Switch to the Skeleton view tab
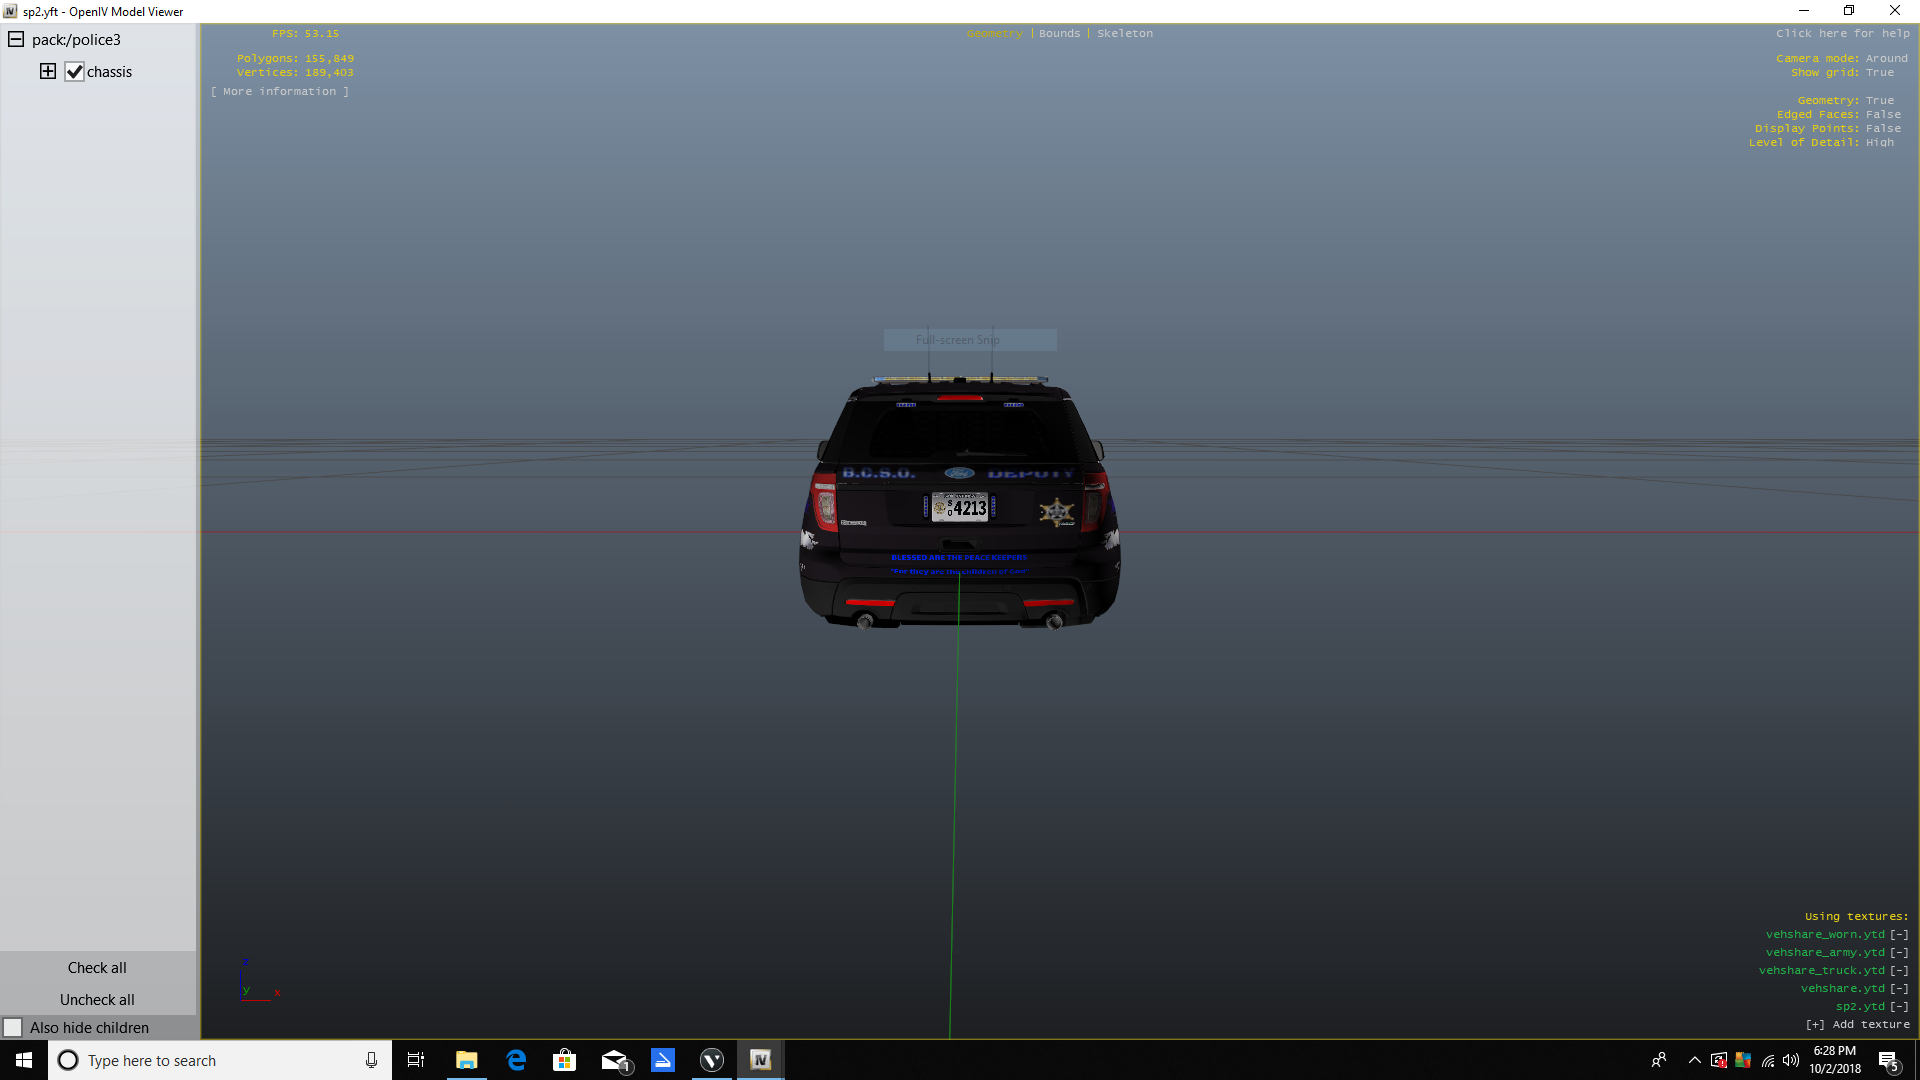Viewport: 1920px width, 1080px height. pyautogui.click(x=1124, y=34)
